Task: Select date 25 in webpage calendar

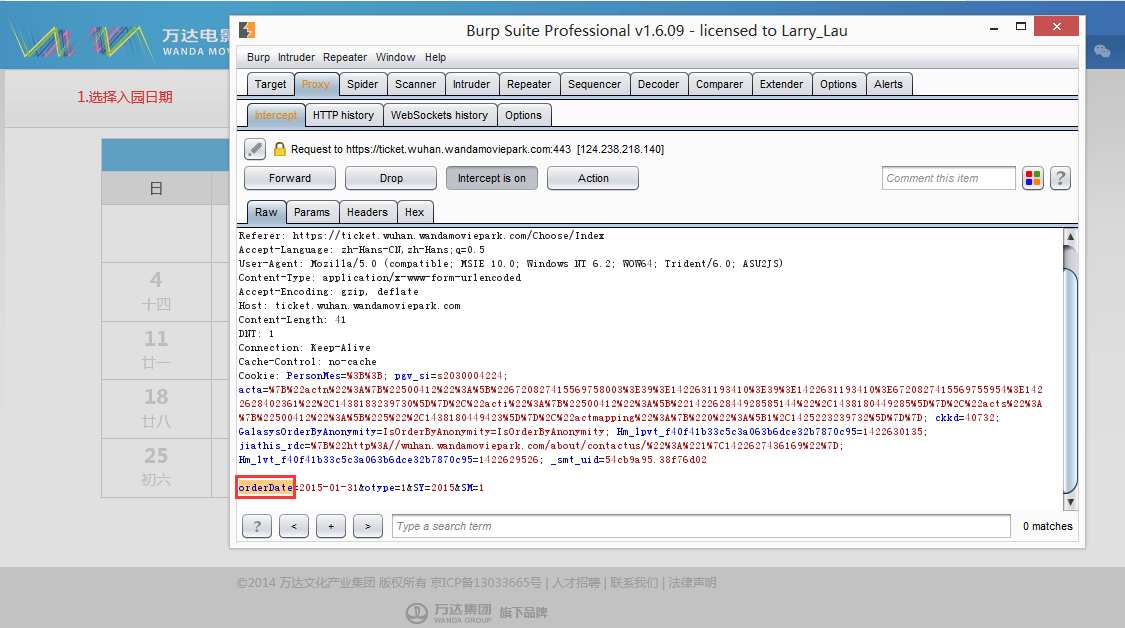Action: tap(156, 467)
